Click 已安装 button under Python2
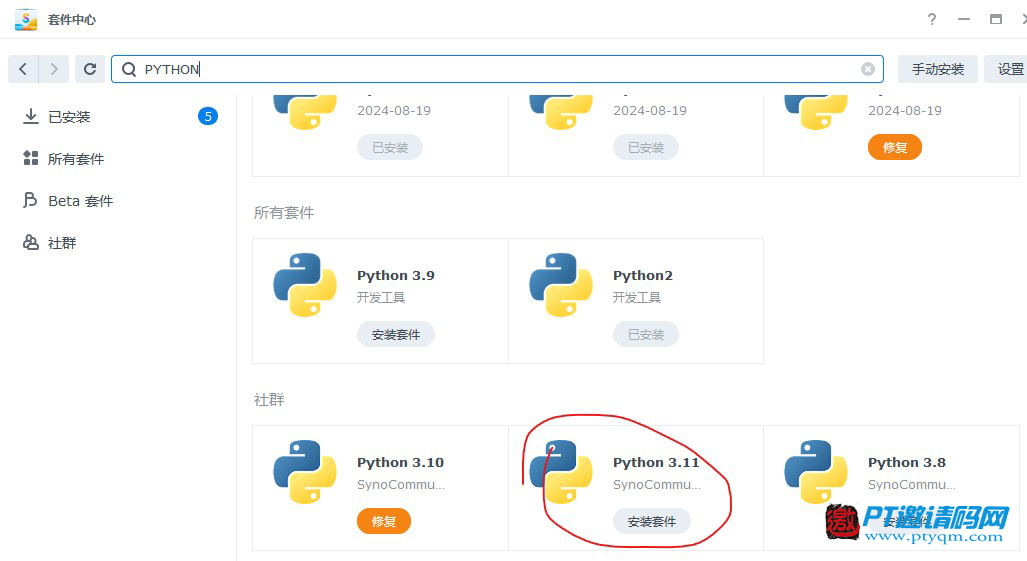The height and width of the screenshot is (561, 1027). (x=646, y=335)
